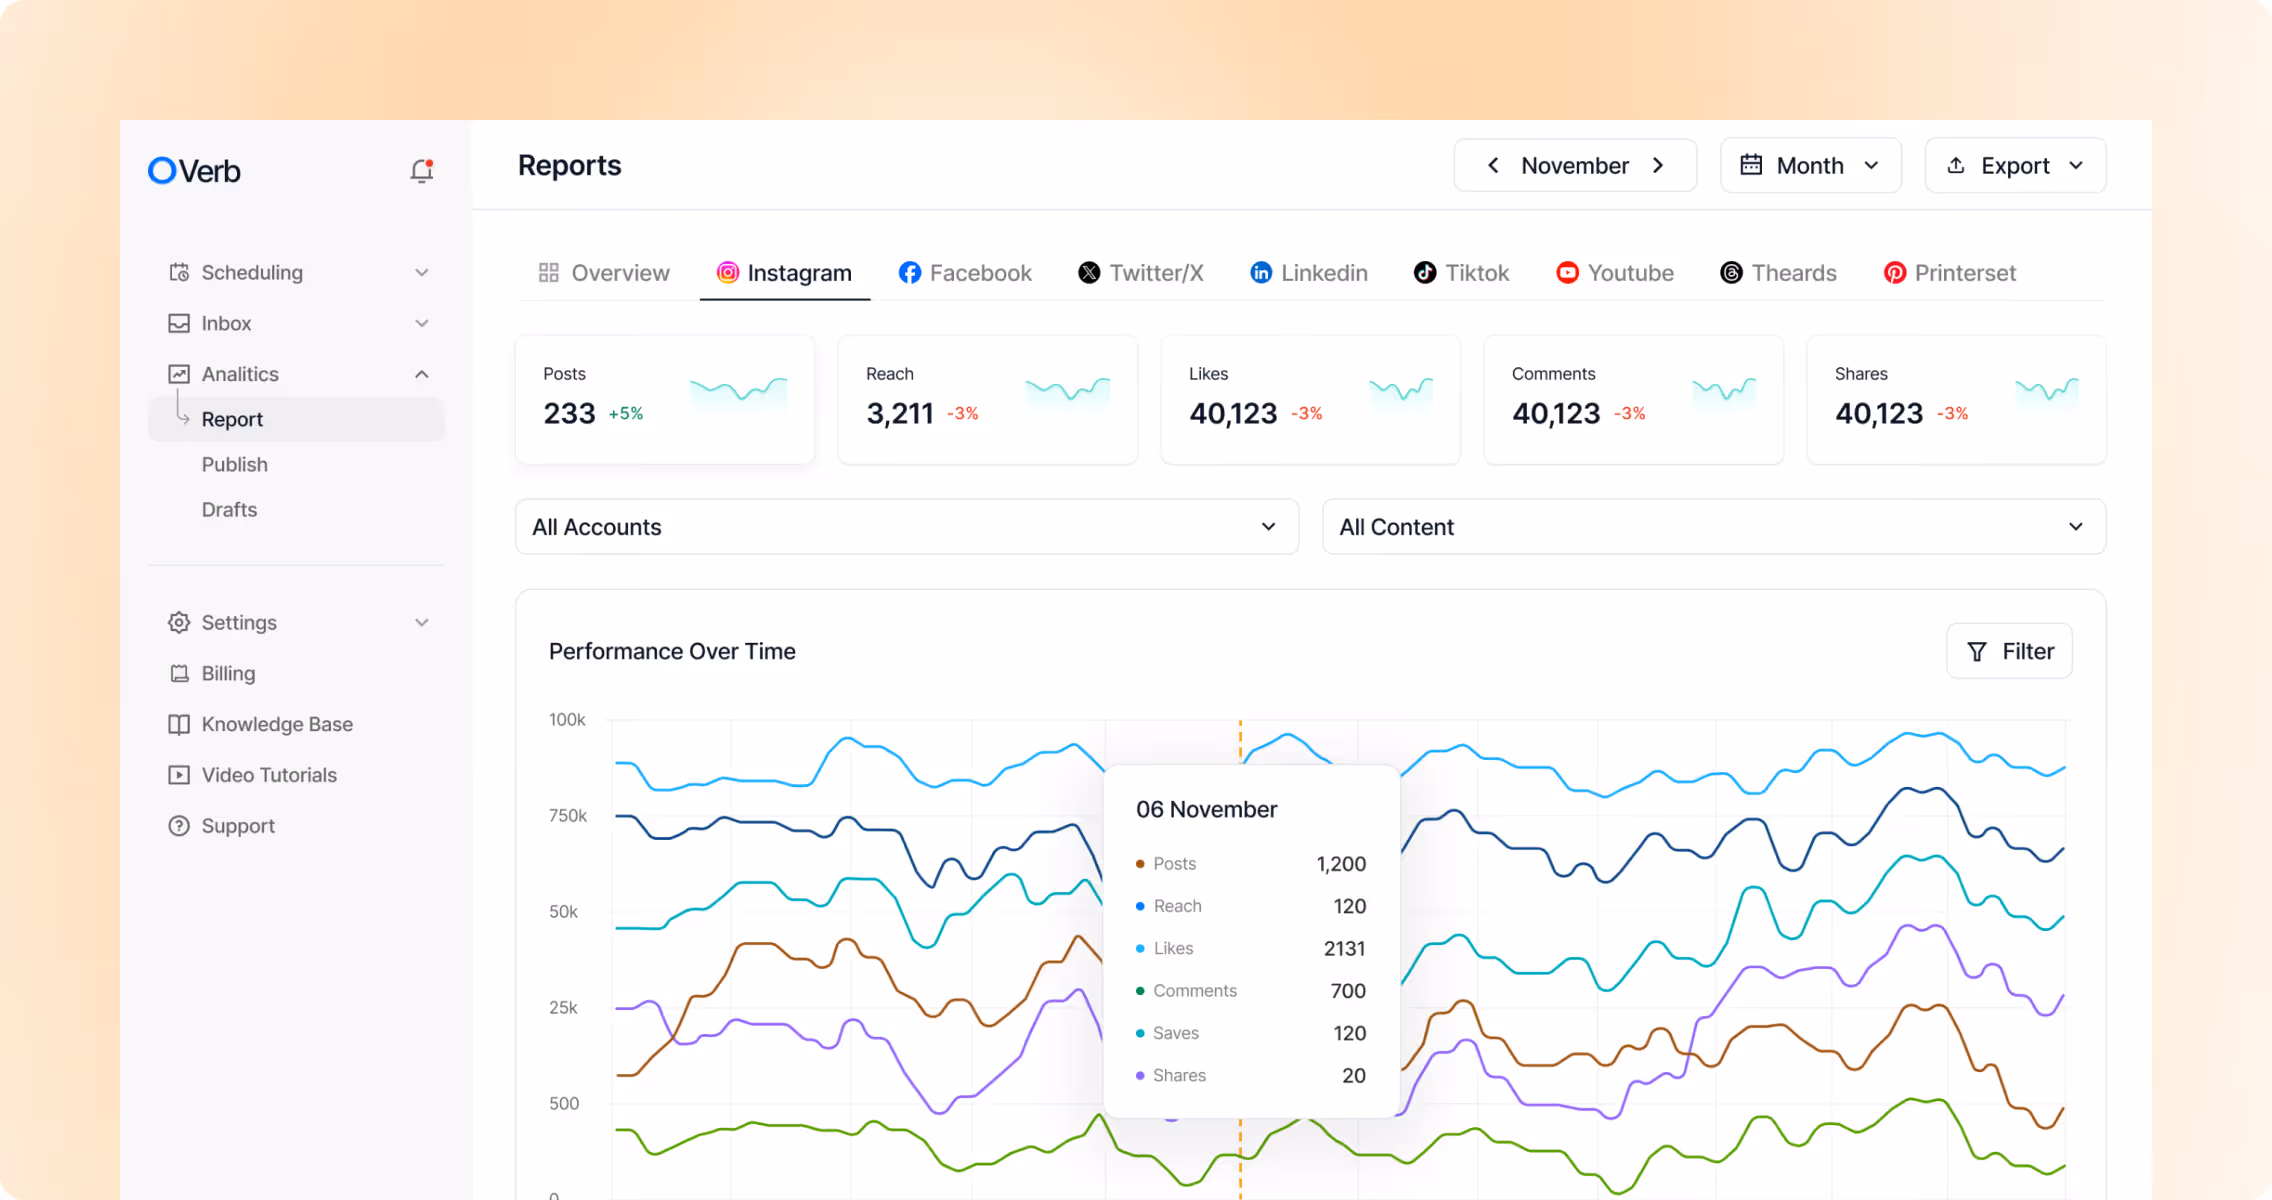Expand the Settings submenu

tap(421, 622)
